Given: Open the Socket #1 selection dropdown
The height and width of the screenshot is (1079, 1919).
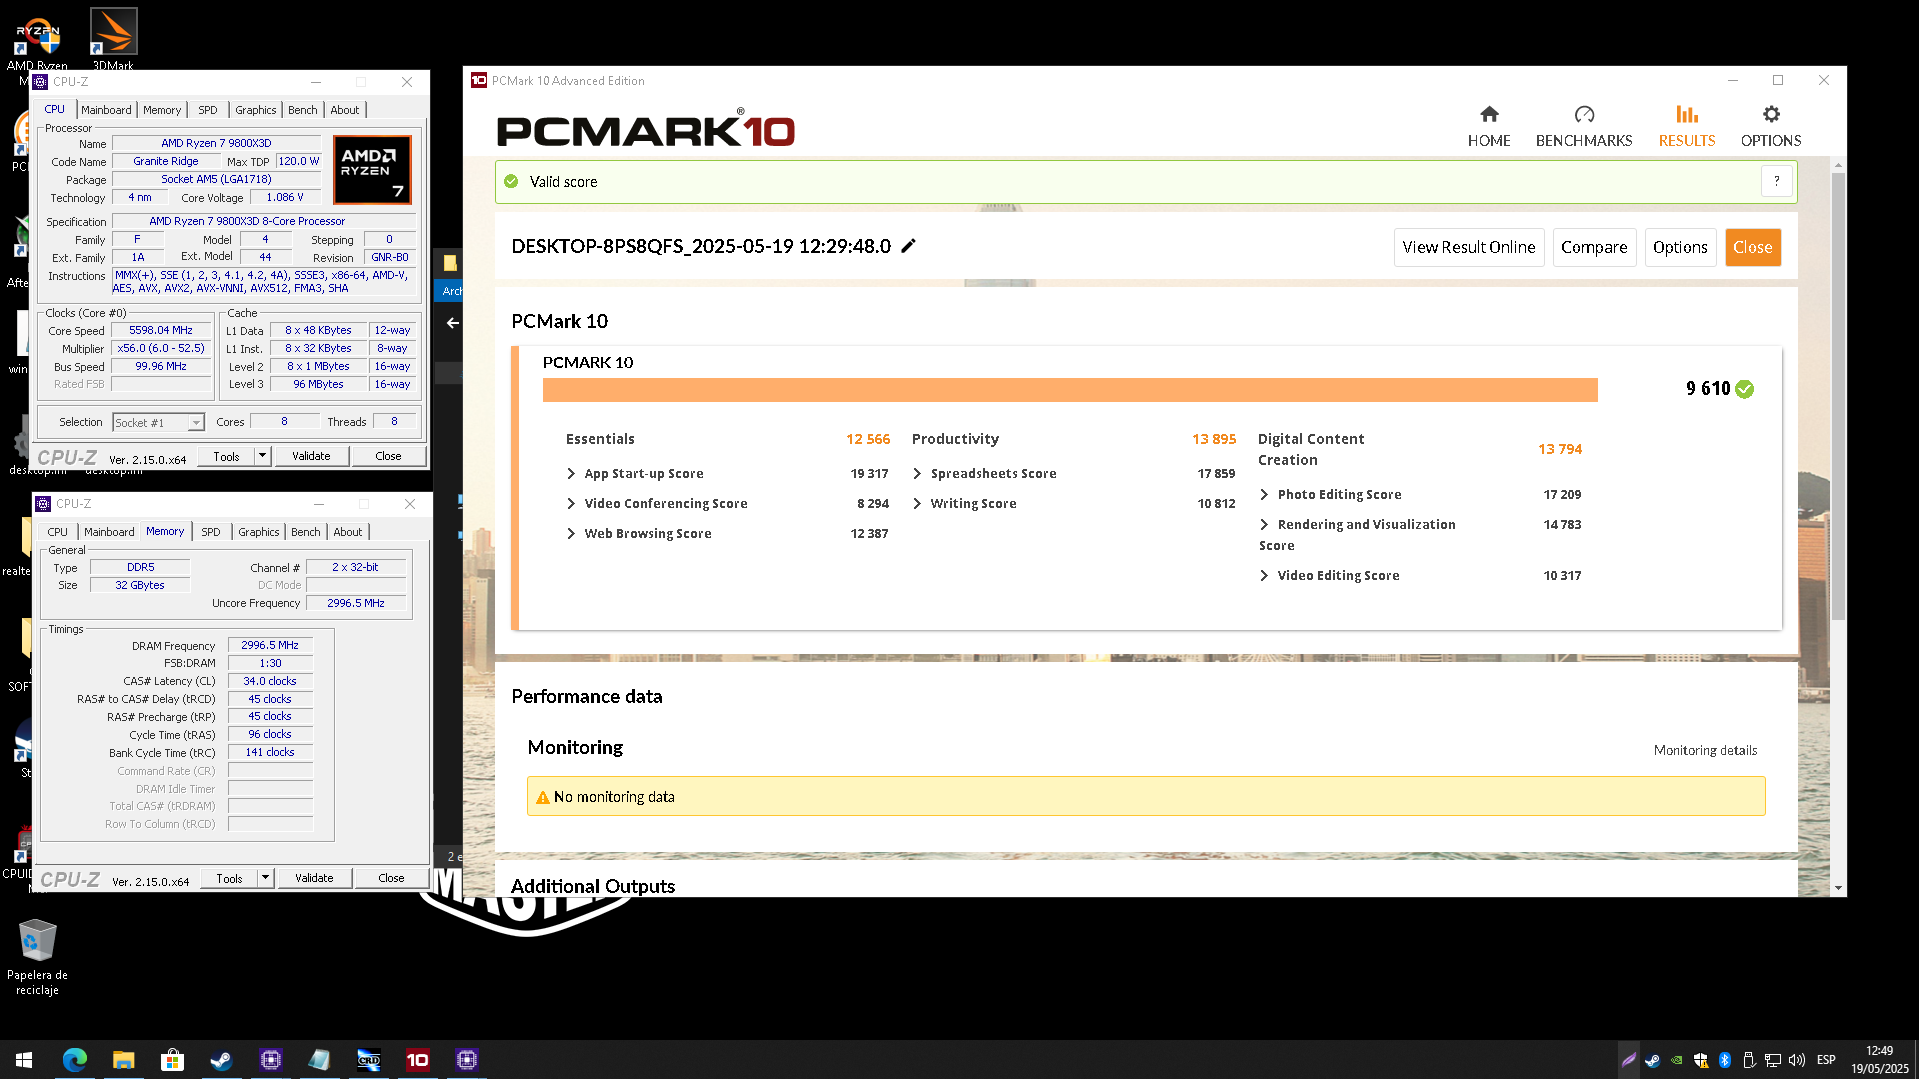Looking at the screenshot, I should [x=159, y=422].
